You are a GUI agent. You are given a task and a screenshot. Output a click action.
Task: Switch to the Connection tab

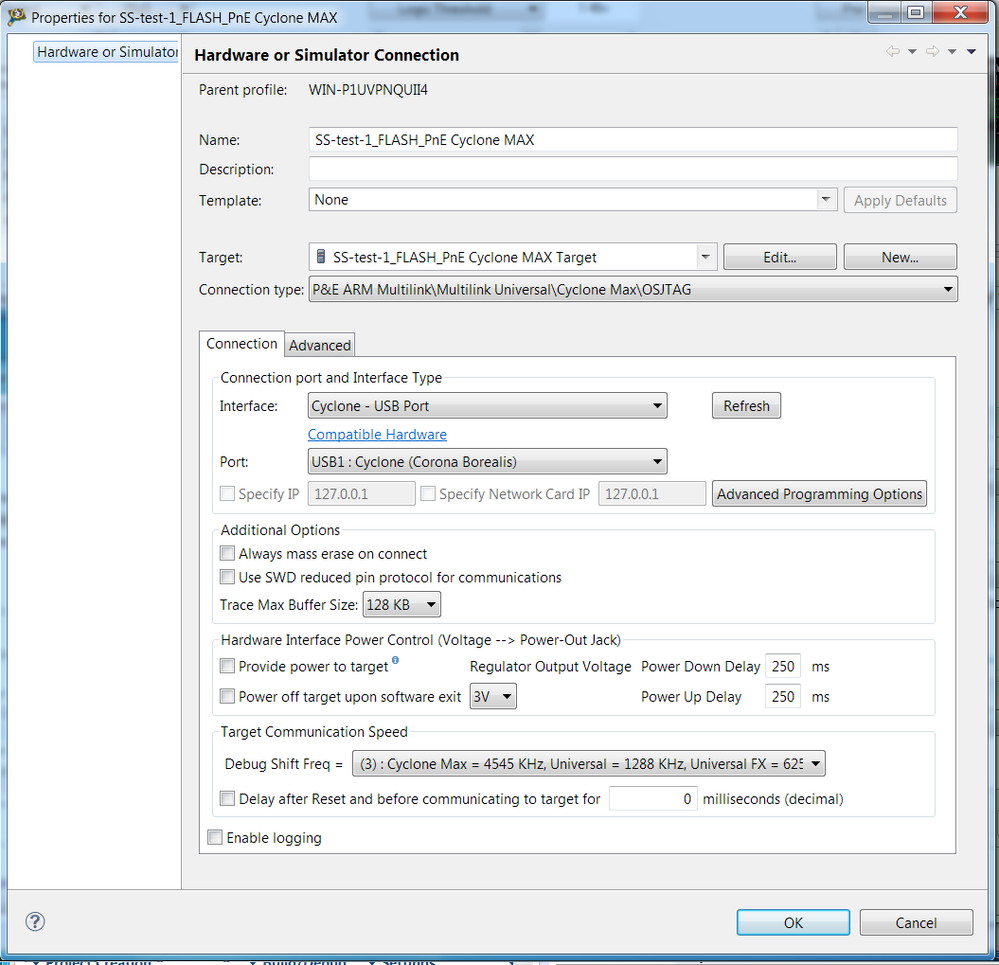click(x=241, y=344)
